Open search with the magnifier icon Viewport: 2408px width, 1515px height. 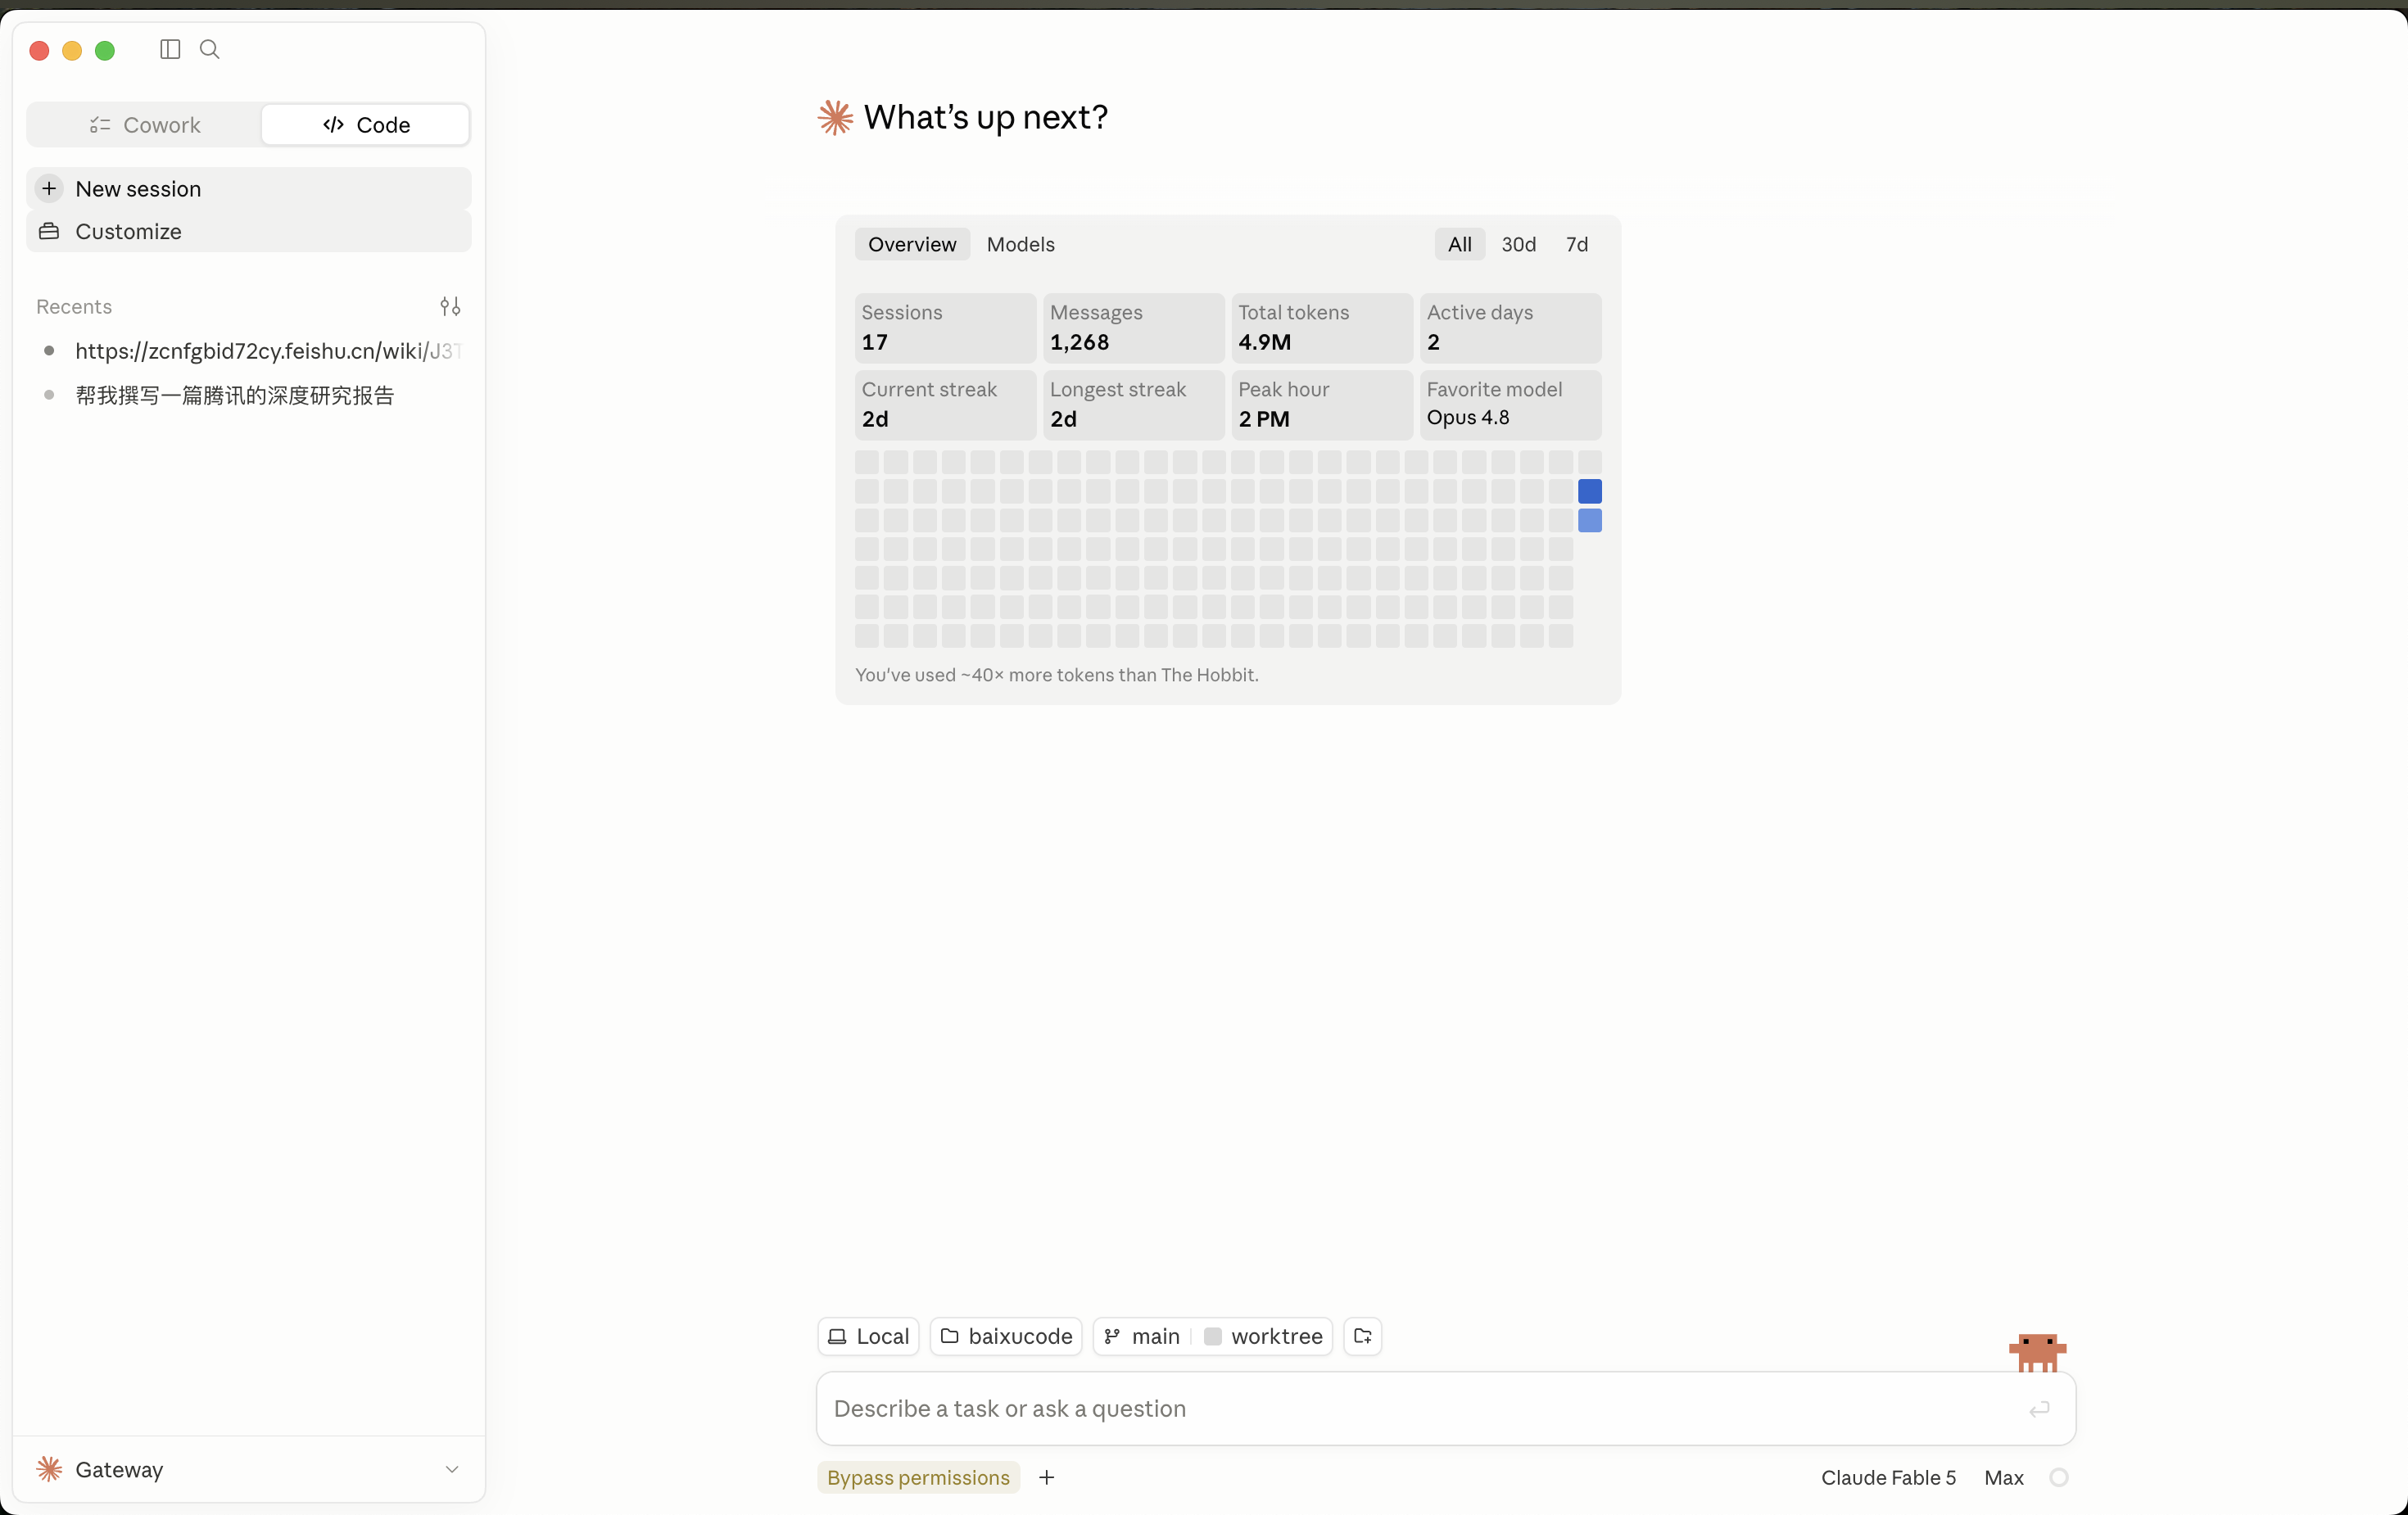click(x=210, y=49)
